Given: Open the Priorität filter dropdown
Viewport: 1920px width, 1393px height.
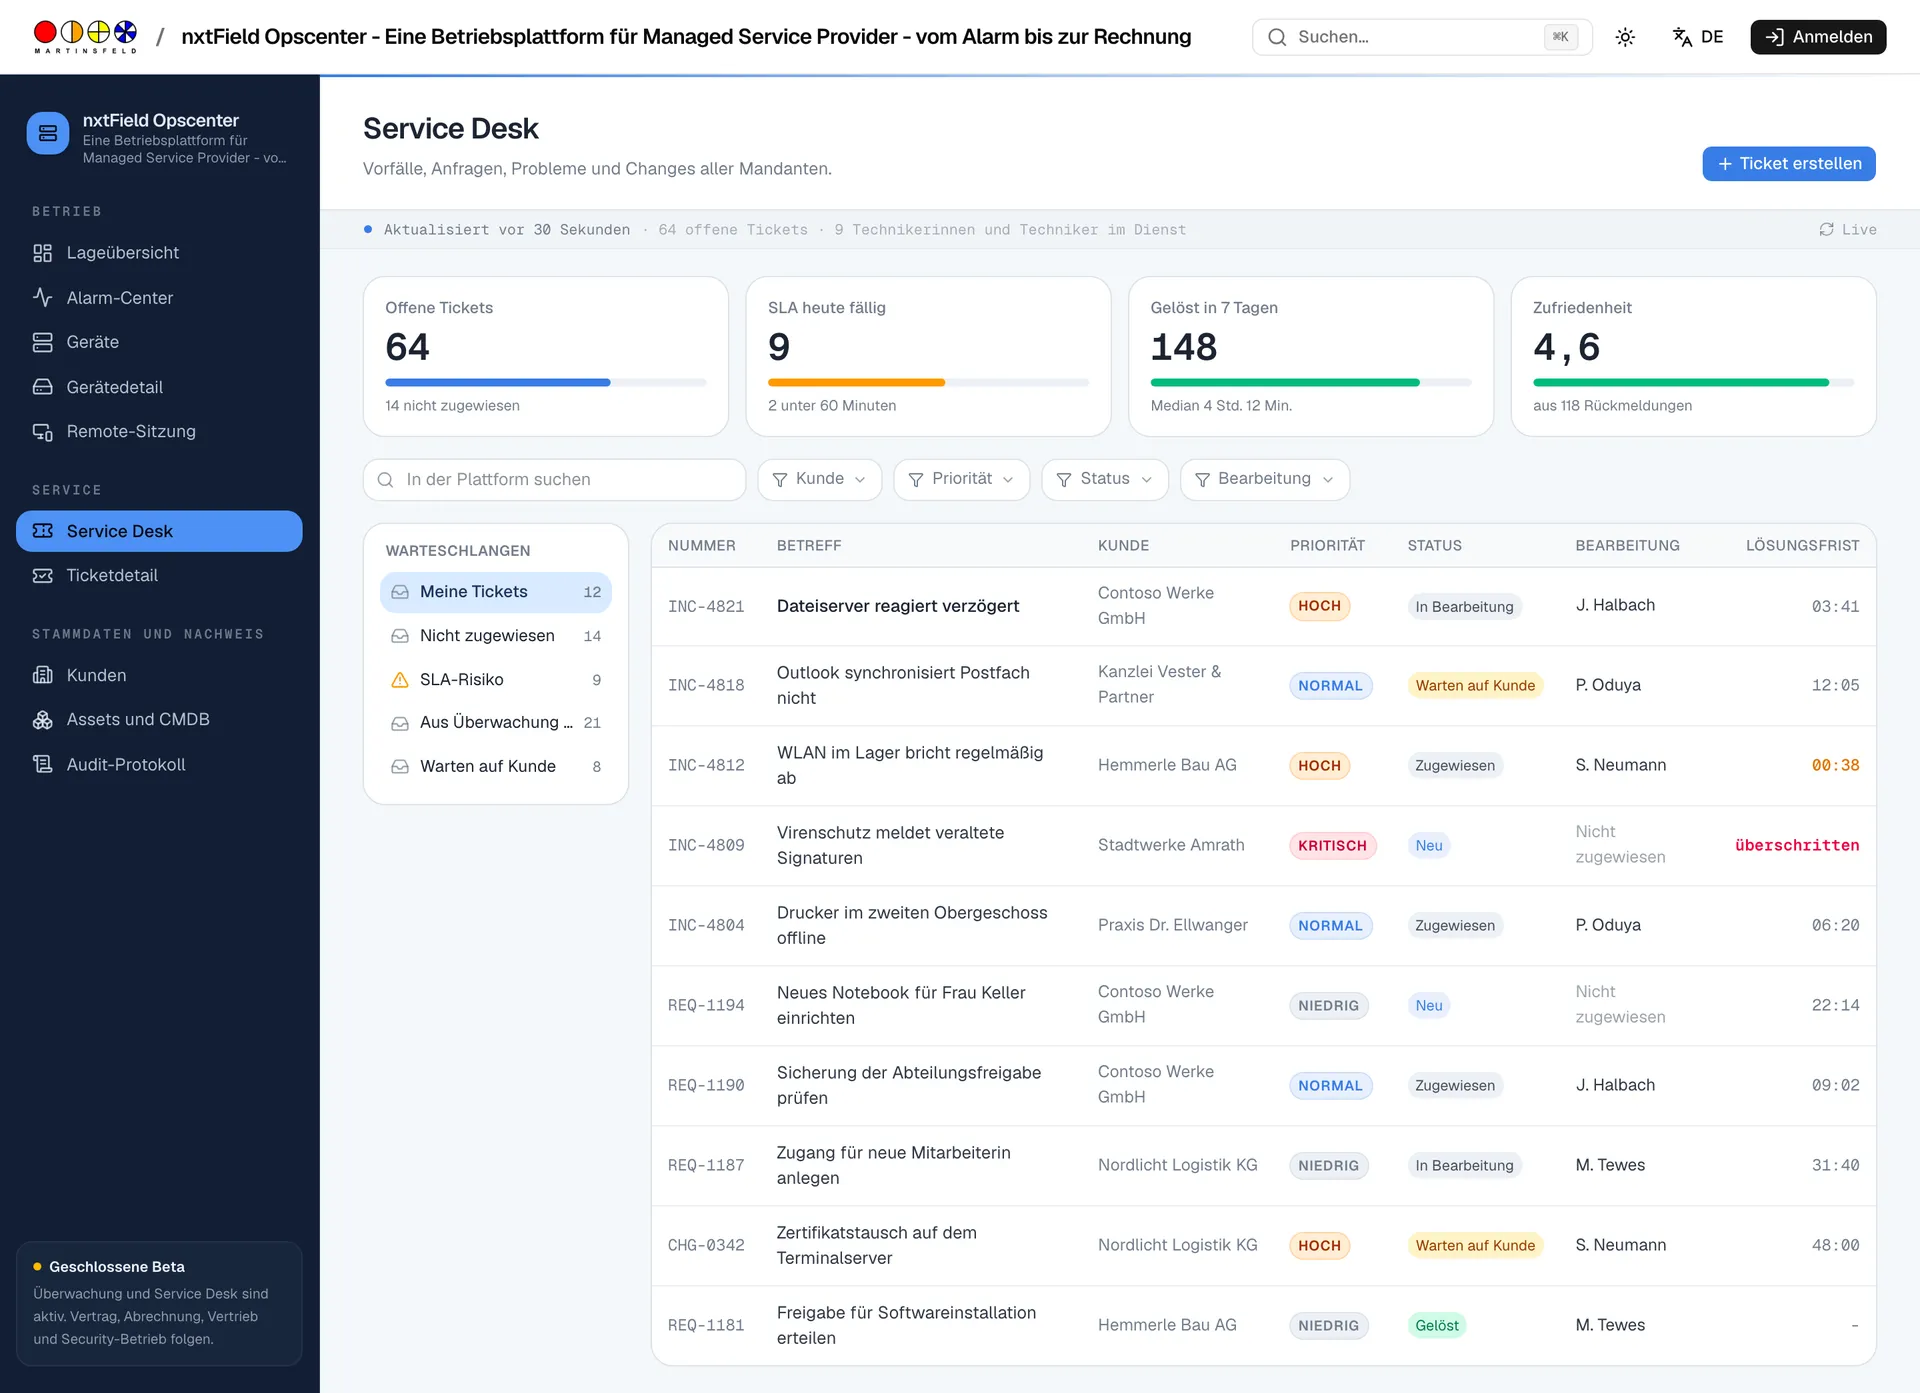Looking at the screenshot, I should click(961, 479).
